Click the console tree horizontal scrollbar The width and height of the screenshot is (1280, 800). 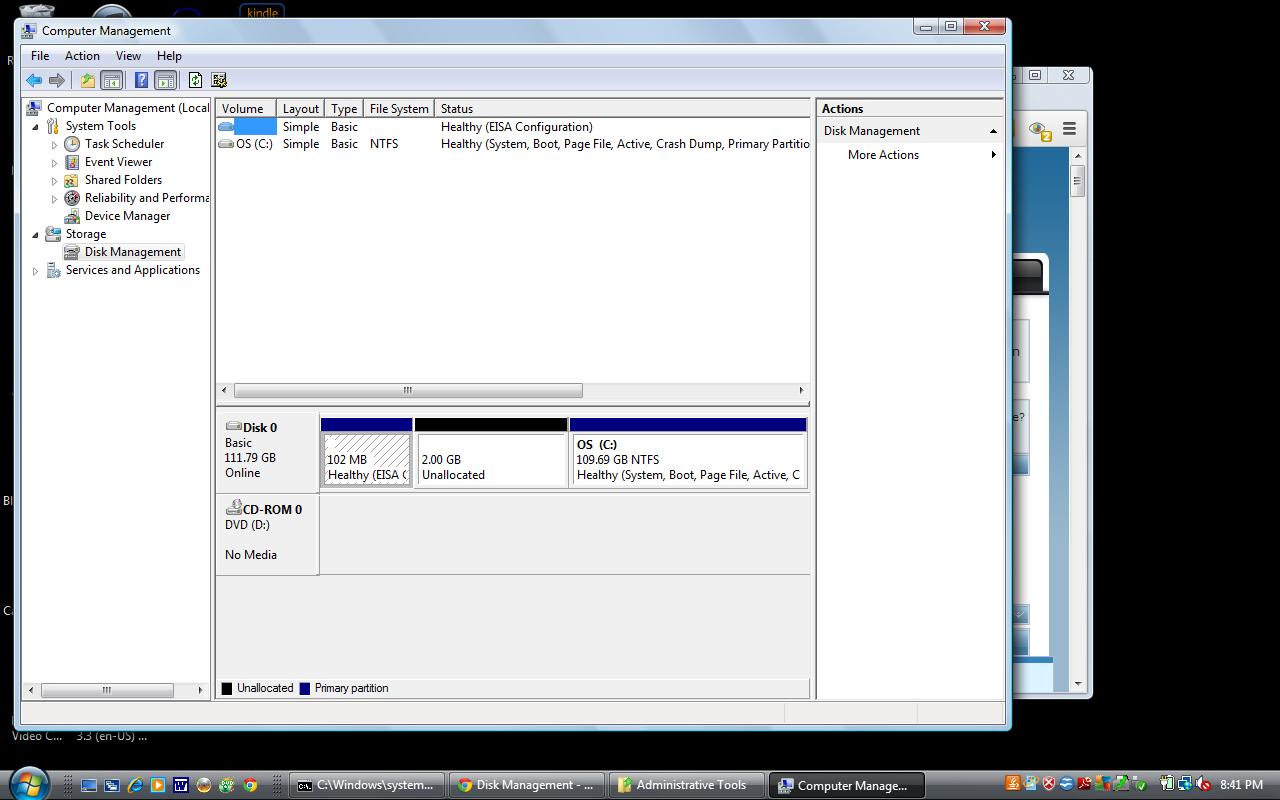click(107, 690)
